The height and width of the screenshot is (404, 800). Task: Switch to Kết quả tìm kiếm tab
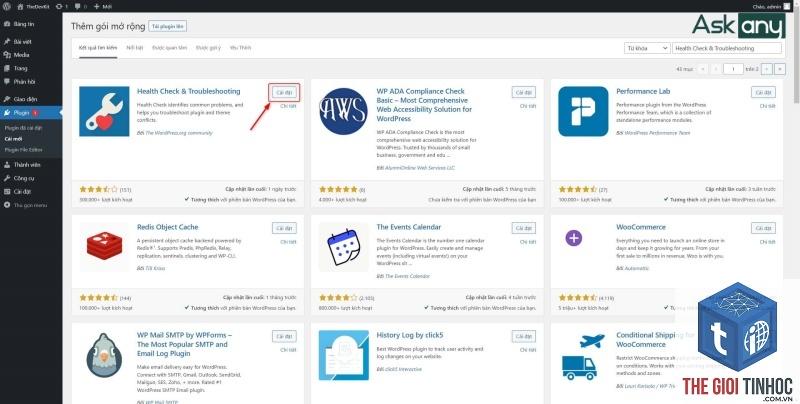click(x=98, y=48)
